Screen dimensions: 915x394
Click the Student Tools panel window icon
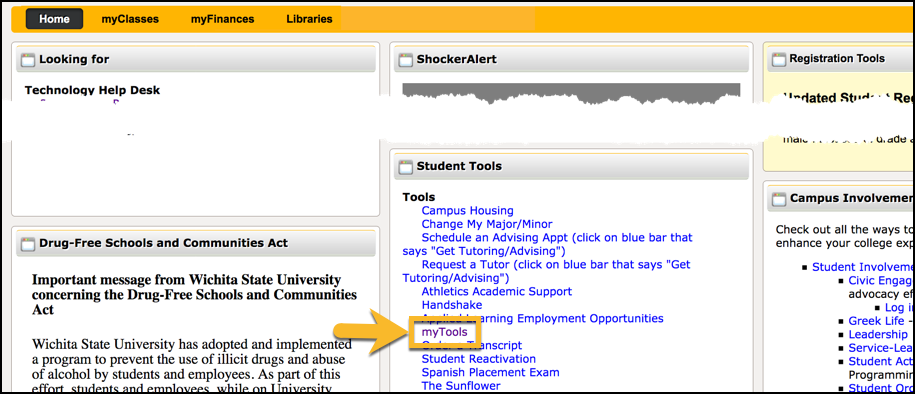pyautogui.click(x=405, y=167)
